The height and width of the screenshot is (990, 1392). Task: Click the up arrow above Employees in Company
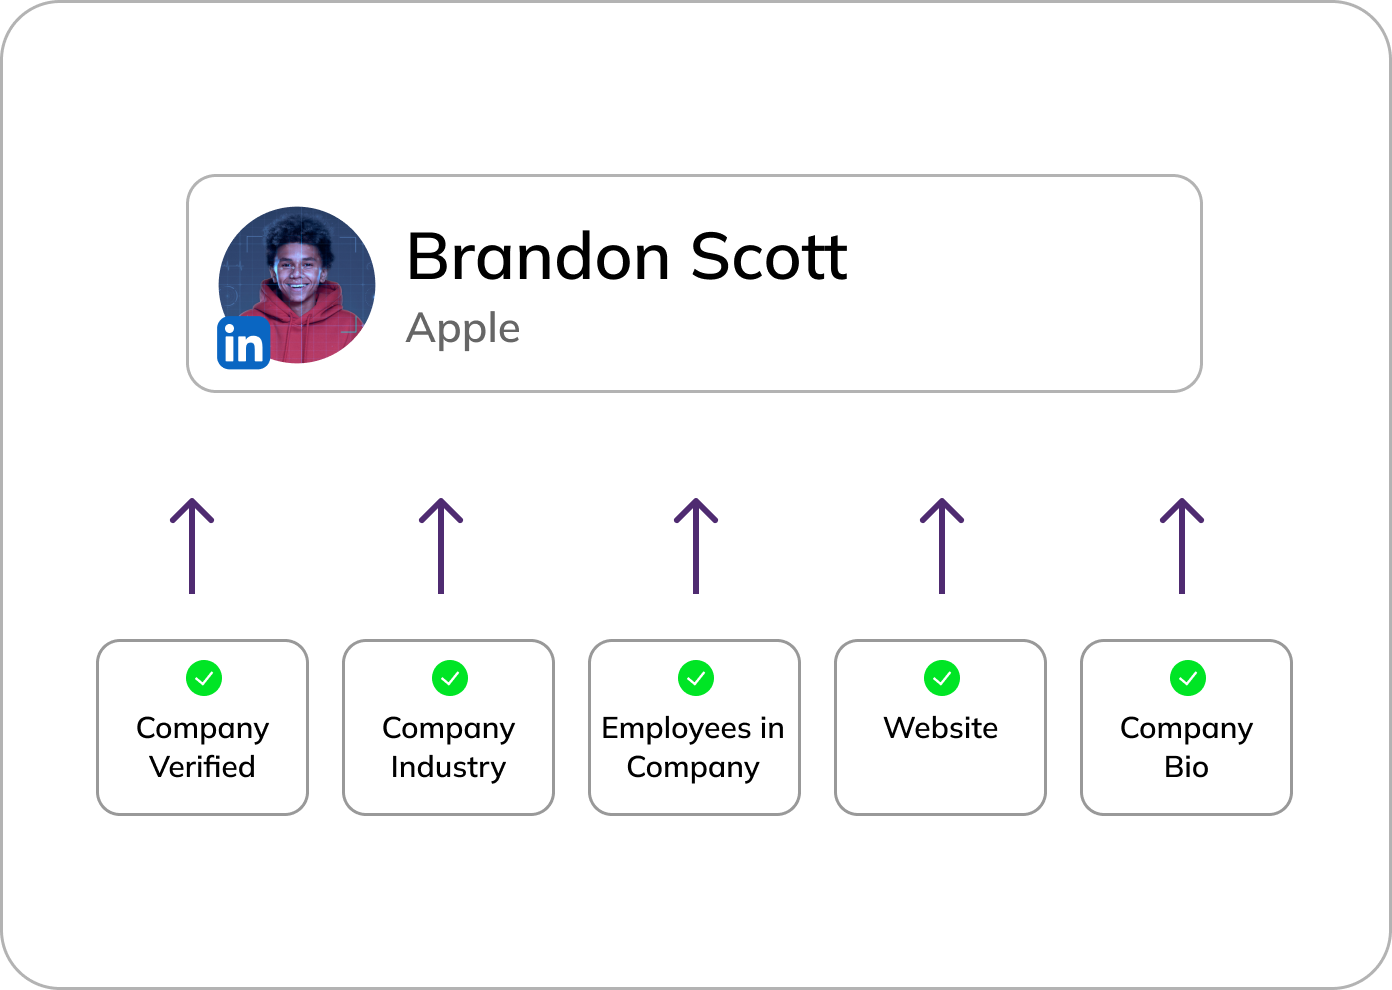(696, 546)
